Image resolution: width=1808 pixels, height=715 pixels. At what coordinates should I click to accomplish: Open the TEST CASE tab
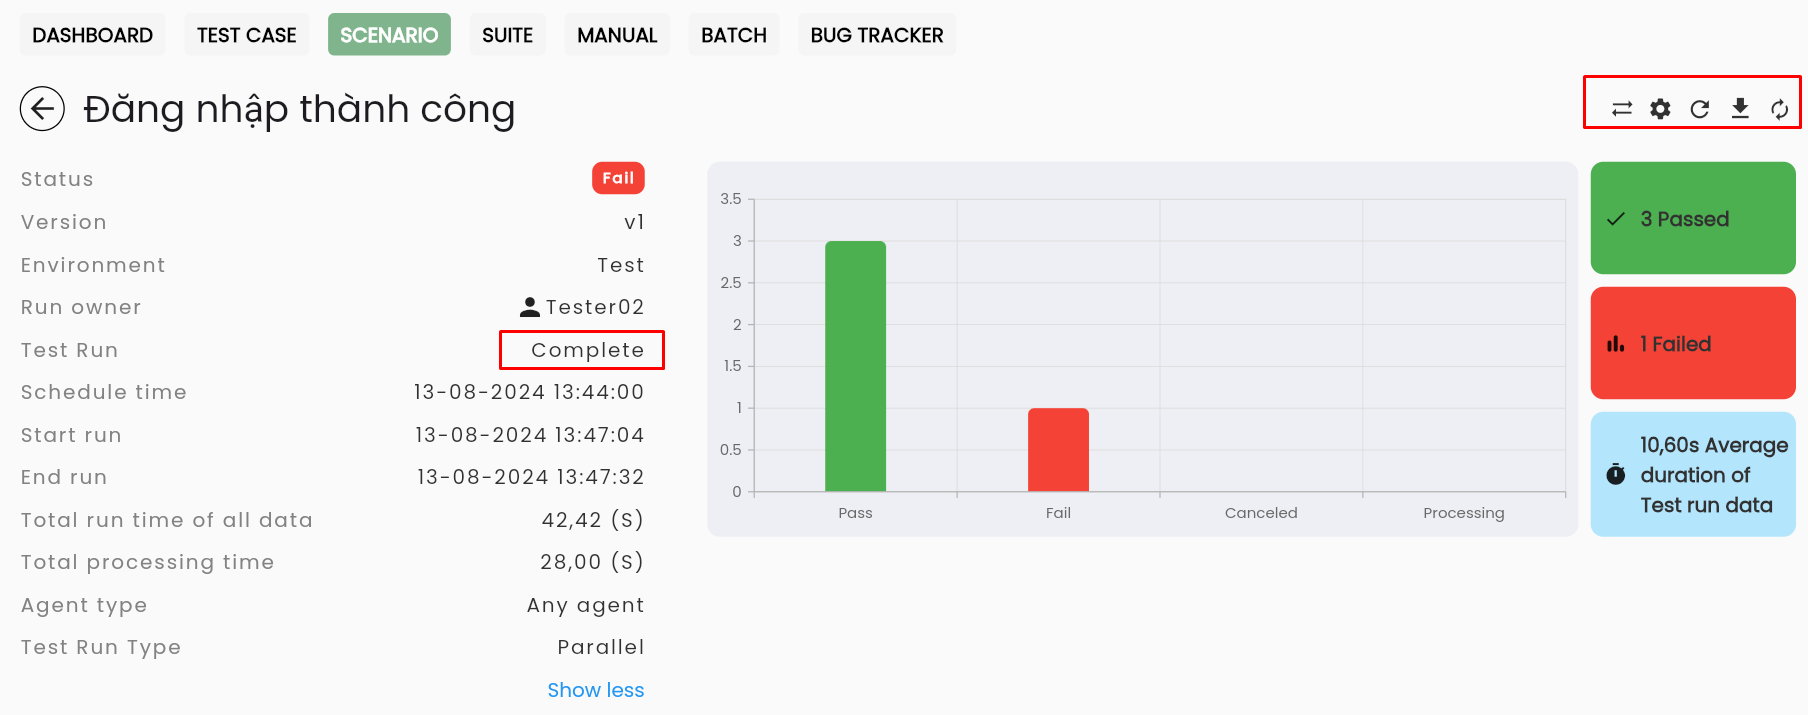coord(247,35)
